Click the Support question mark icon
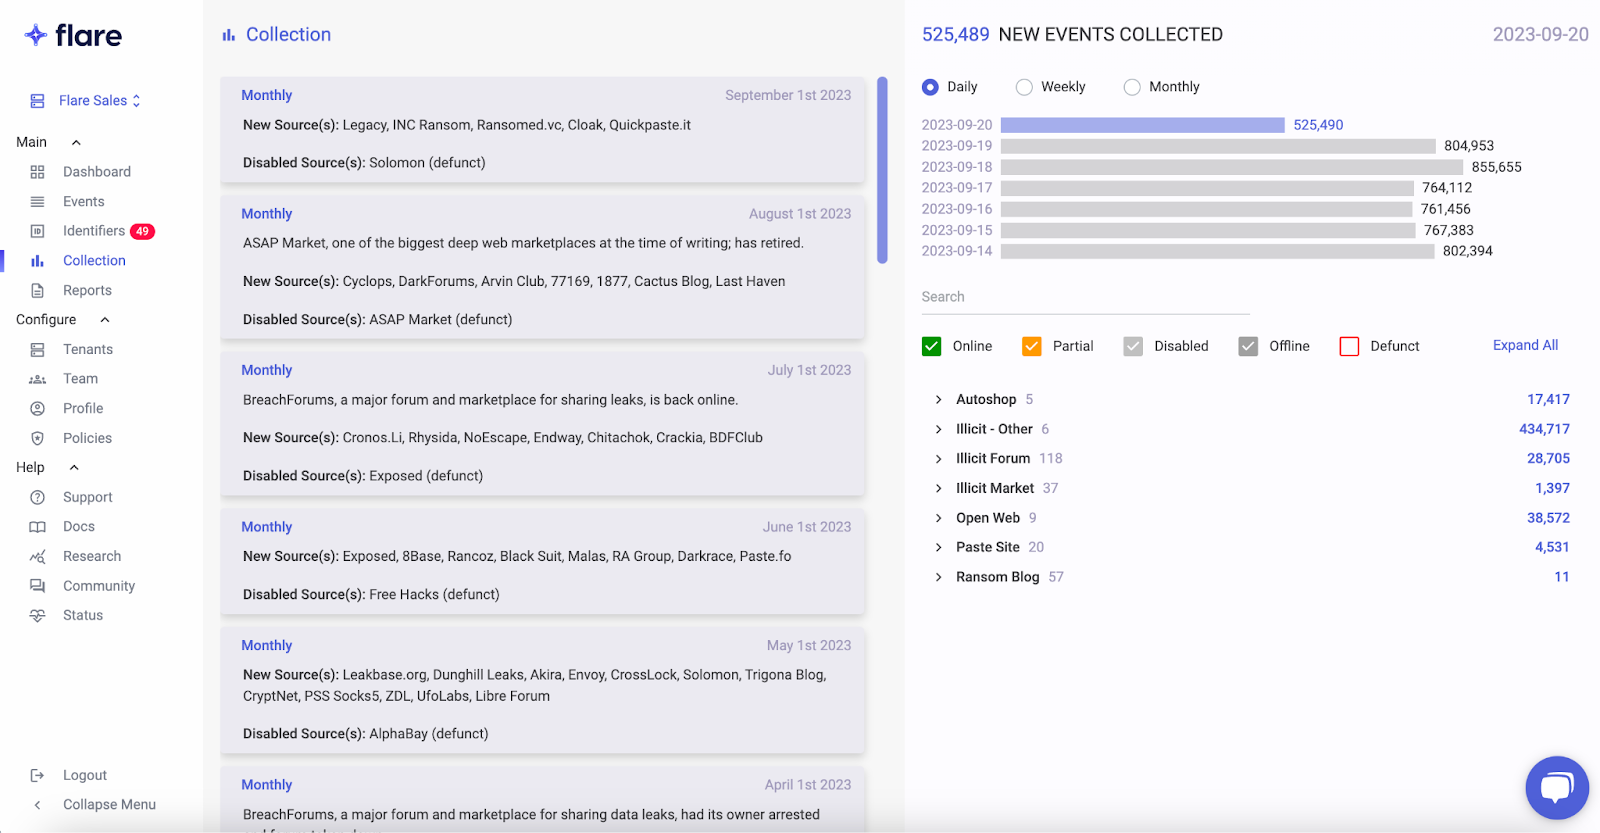This screenshot has height=833, width=1600. click(x=37, y=497)
